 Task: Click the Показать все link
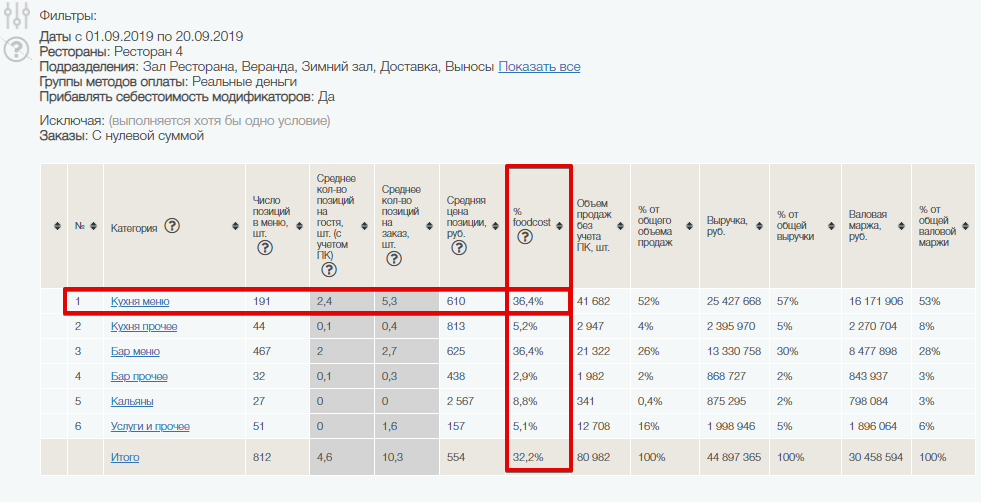pos(539,66)
